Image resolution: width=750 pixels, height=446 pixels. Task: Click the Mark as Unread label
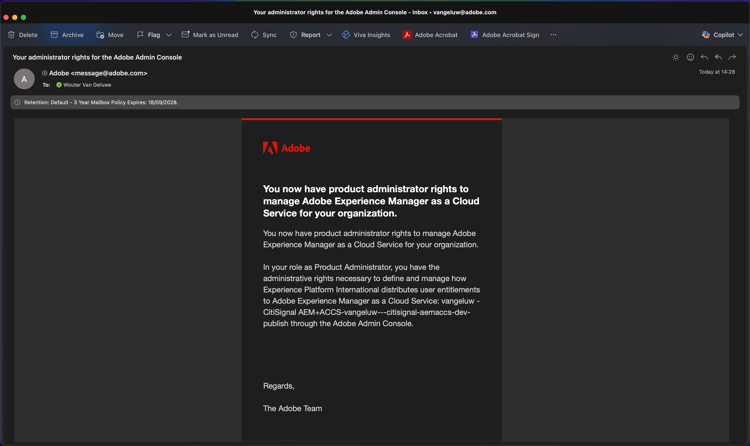(x=215, y=35)
